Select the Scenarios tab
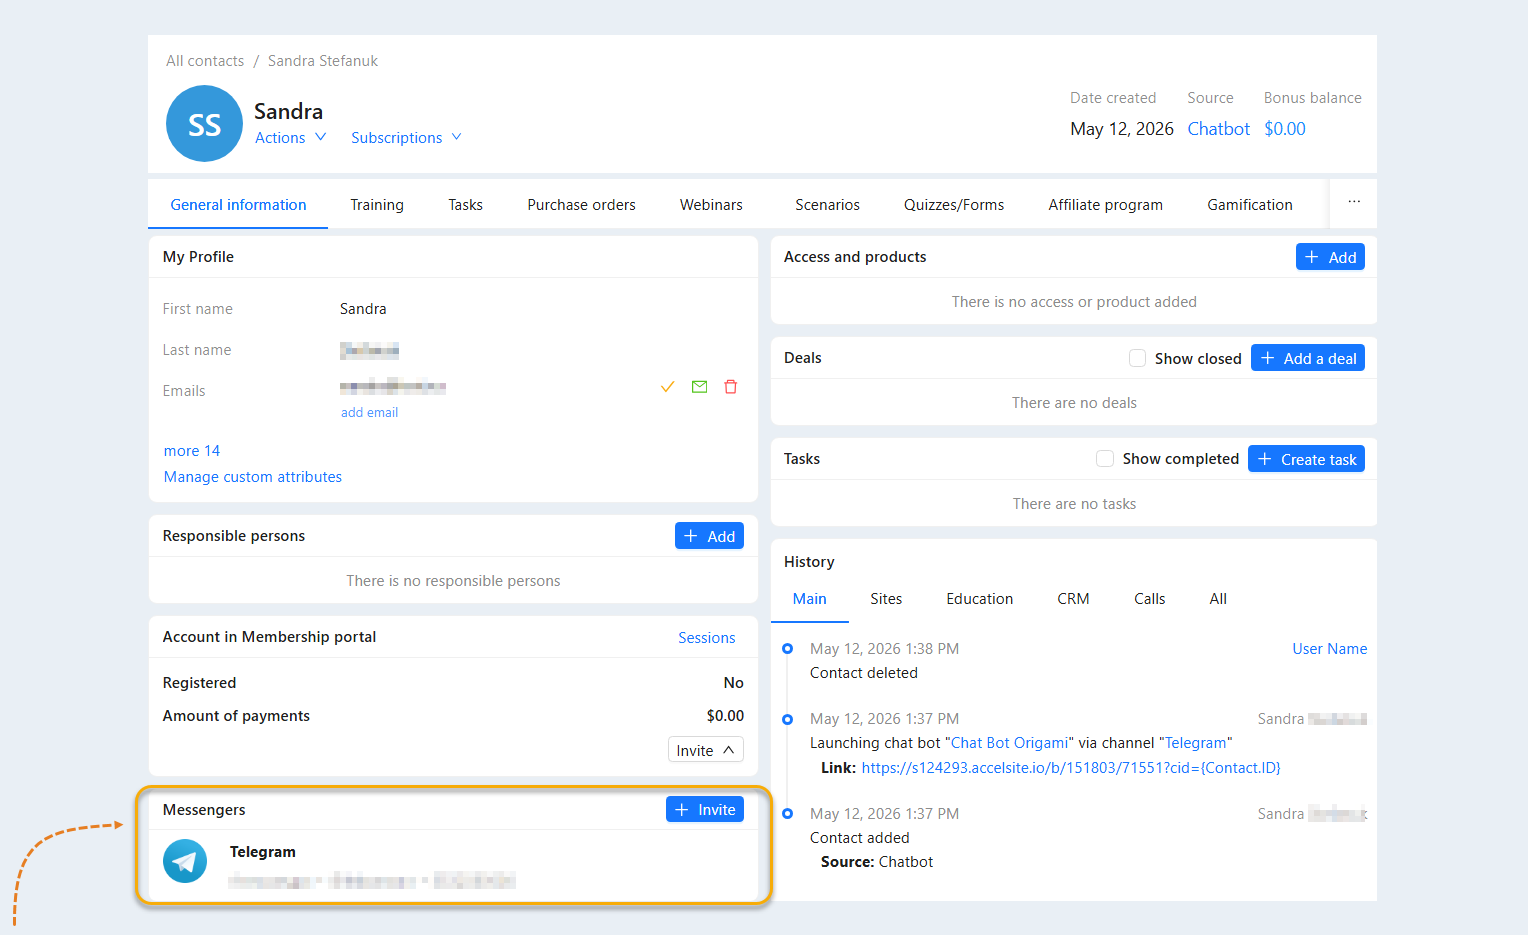The height and width of the screenshot is (935, 1528). [827, 205]
